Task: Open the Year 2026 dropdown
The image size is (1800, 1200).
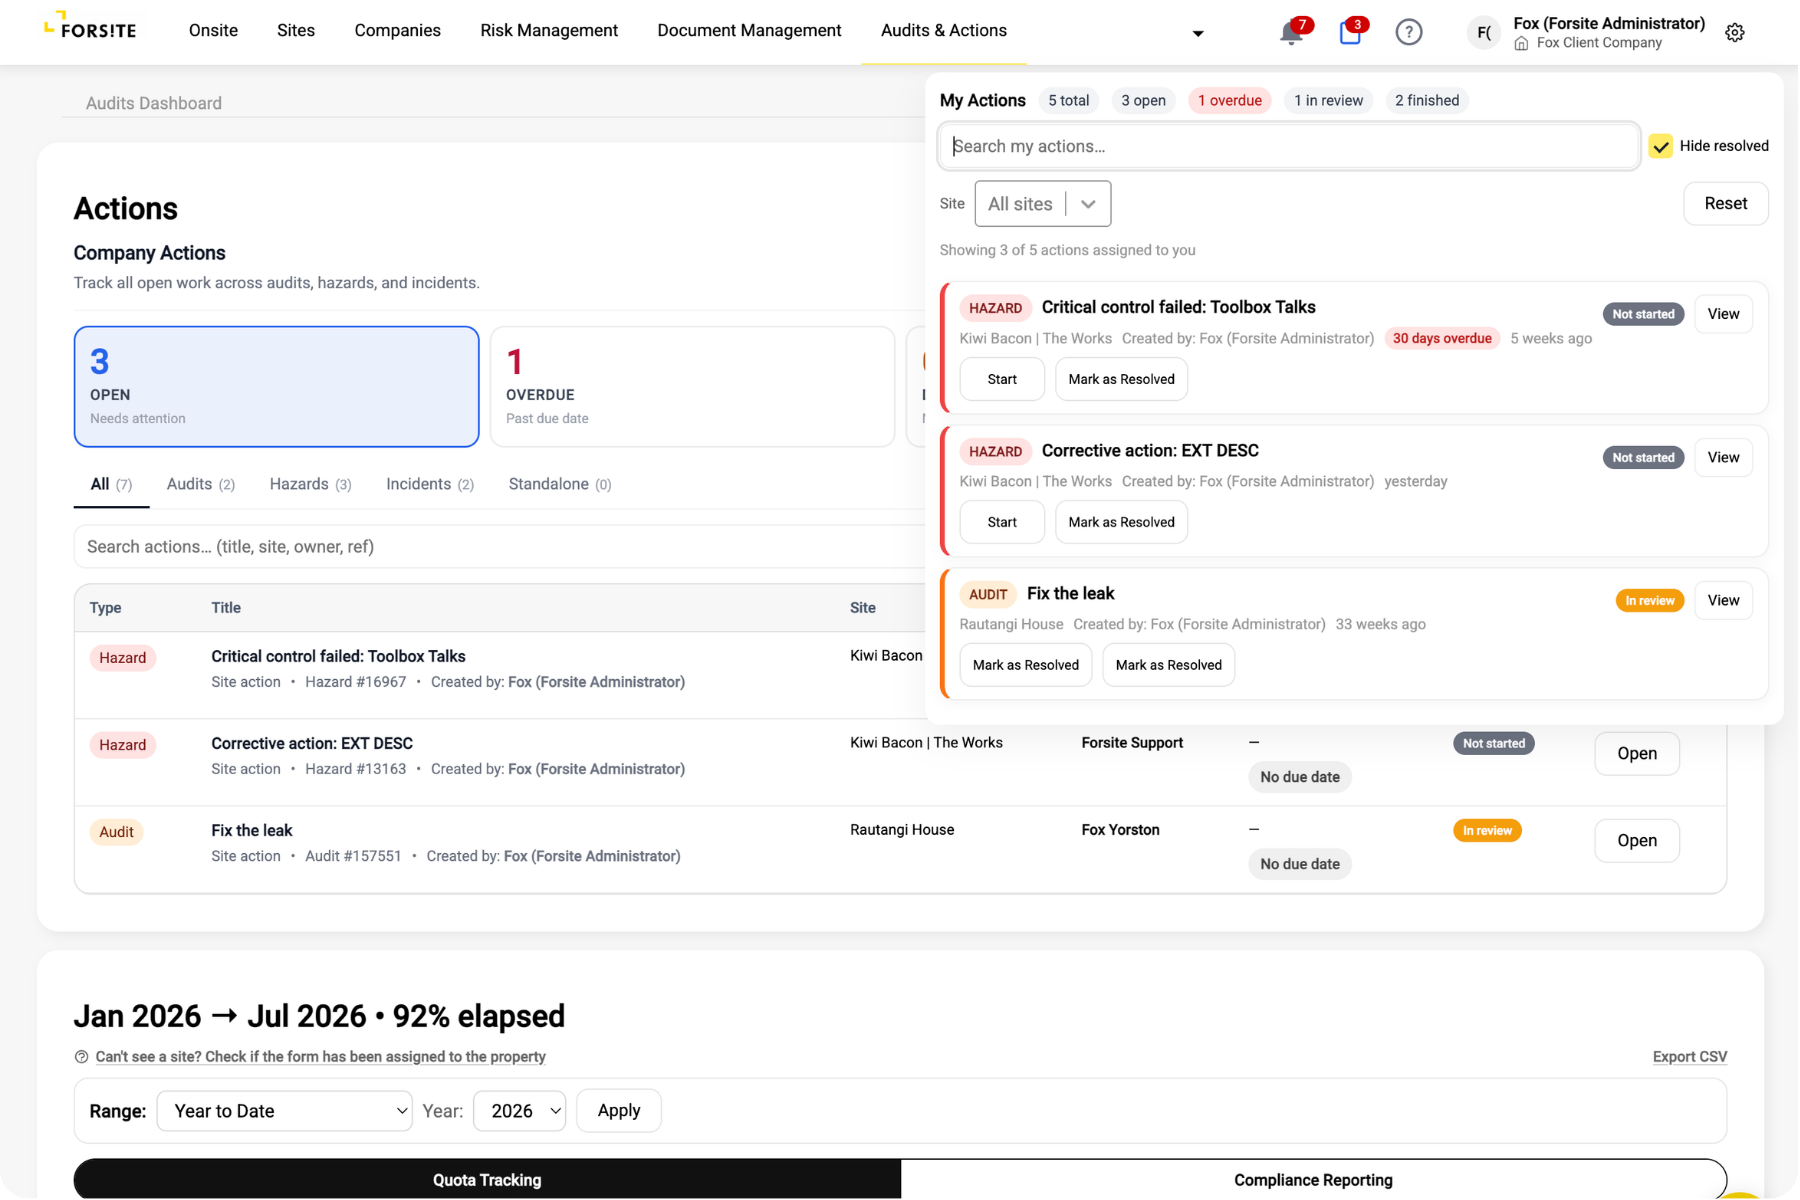Action: [519, 1111]
